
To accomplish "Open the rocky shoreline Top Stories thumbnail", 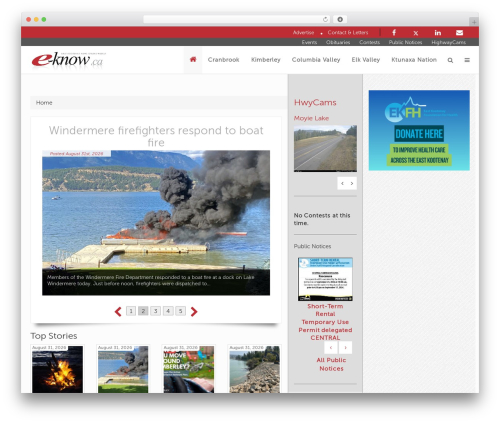I will click(x=254, y=369).
